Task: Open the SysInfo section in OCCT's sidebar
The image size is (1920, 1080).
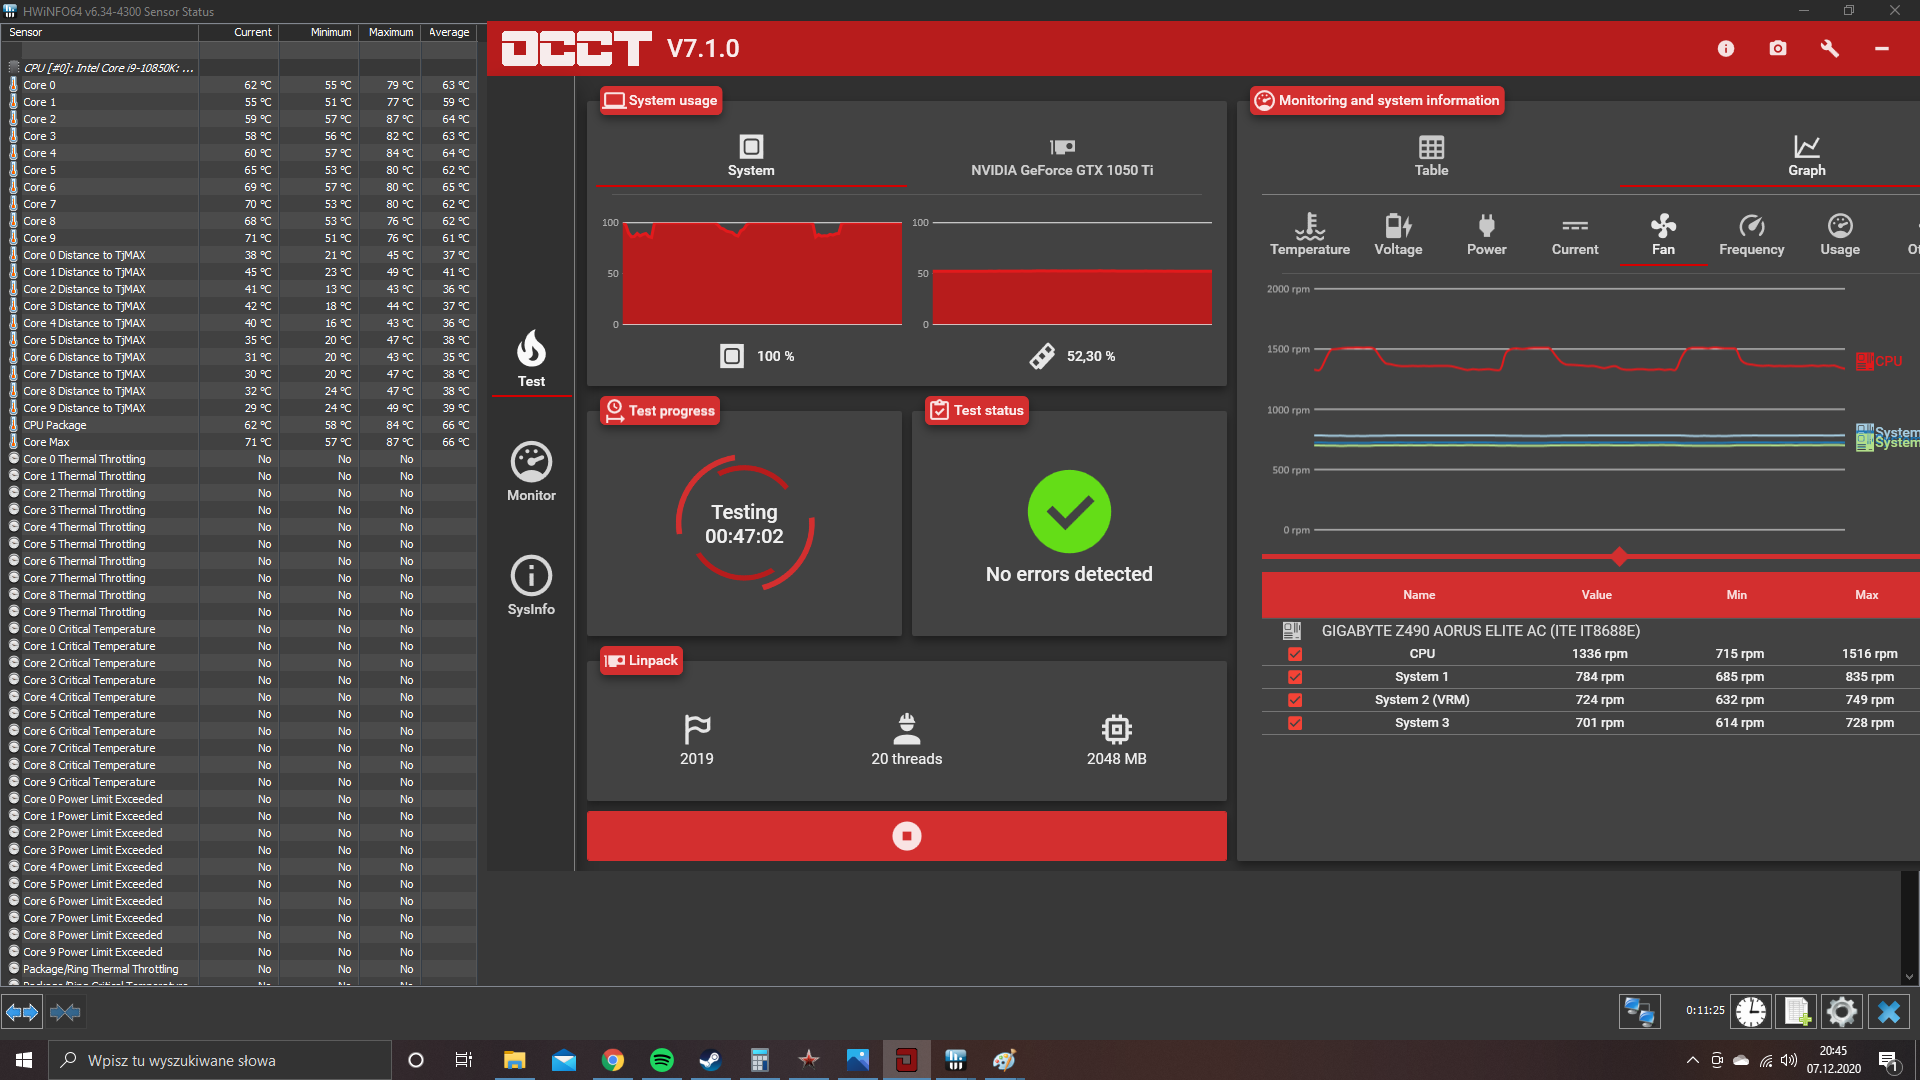Action: coord(531,586)
